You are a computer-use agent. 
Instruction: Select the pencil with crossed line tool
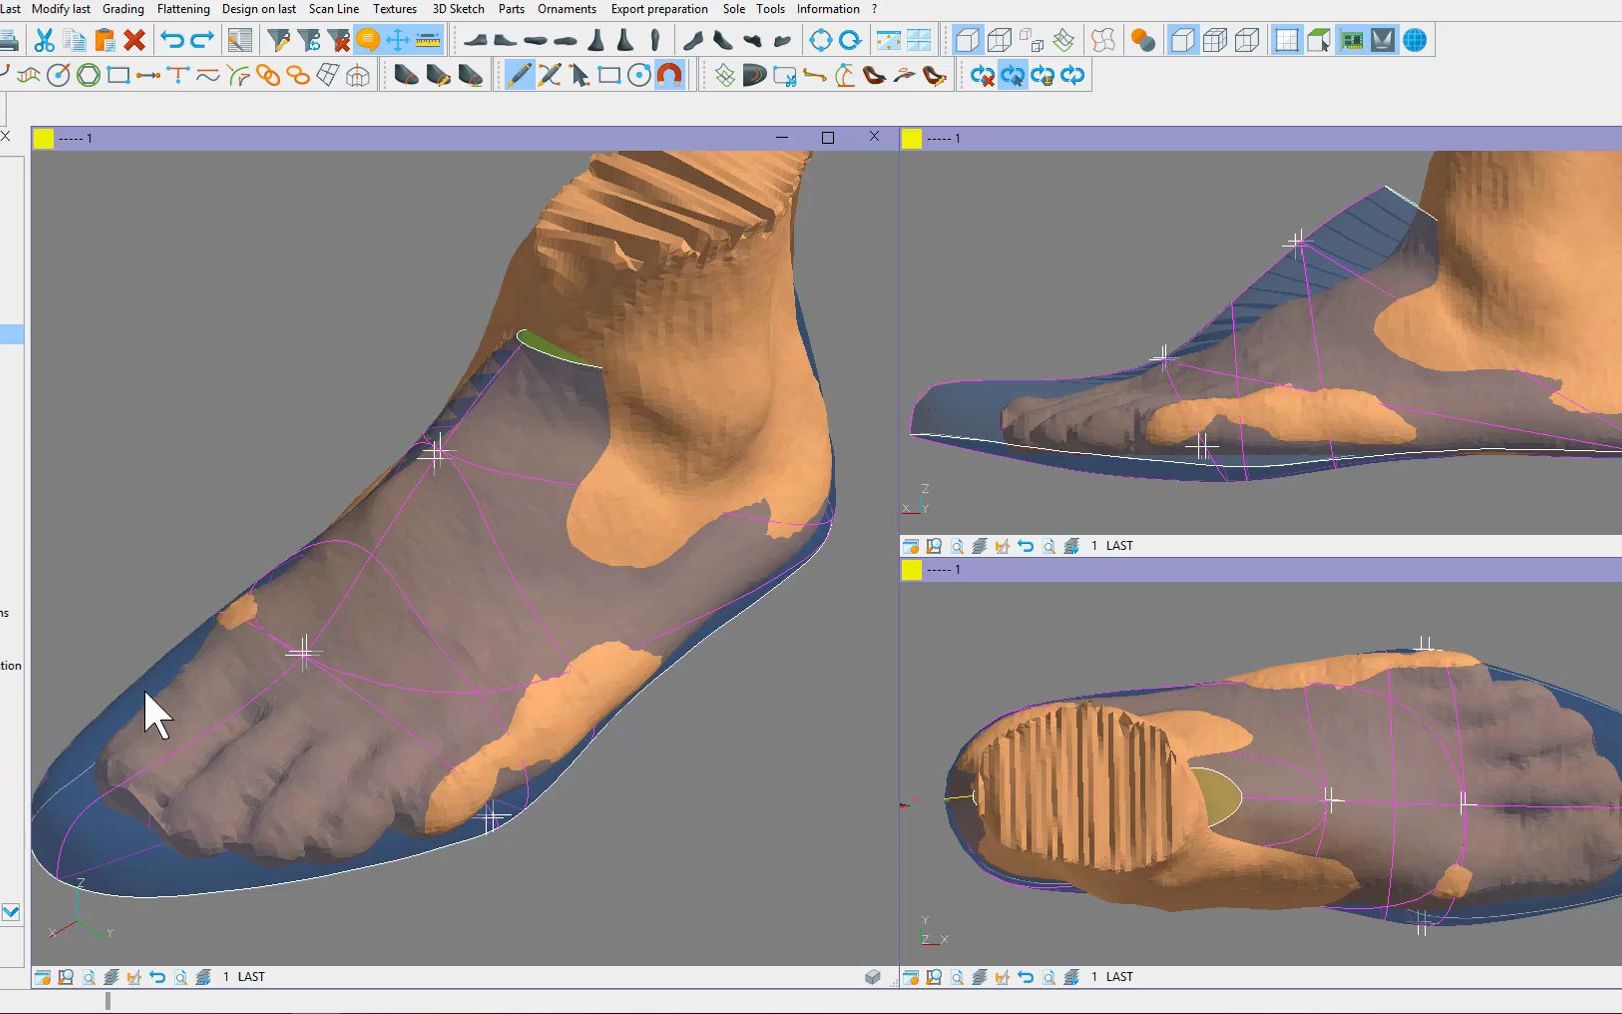coord(549,75)
